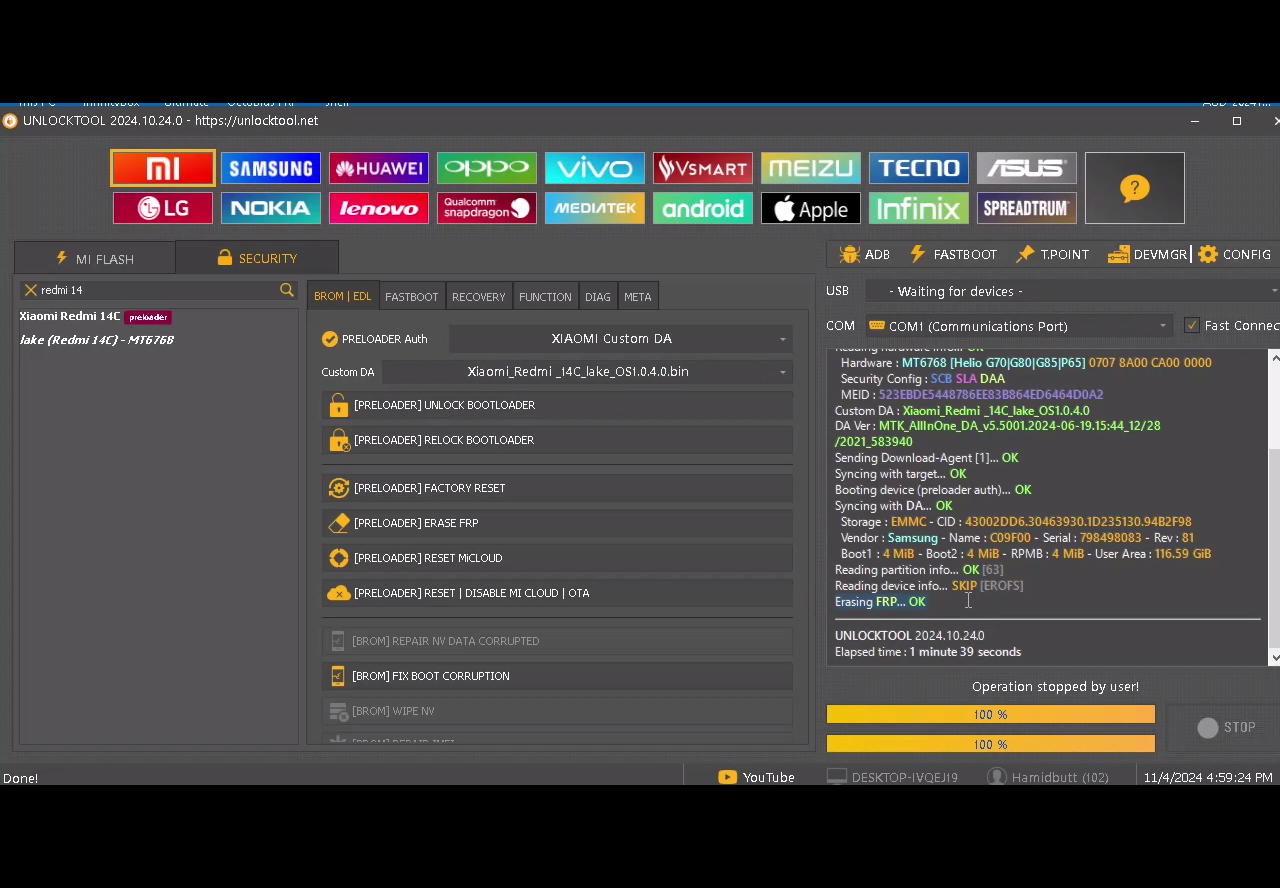Click PRELOADER RELOCK BOOTLOADER
1280x888 pixels.
click(x=557, y=440)
